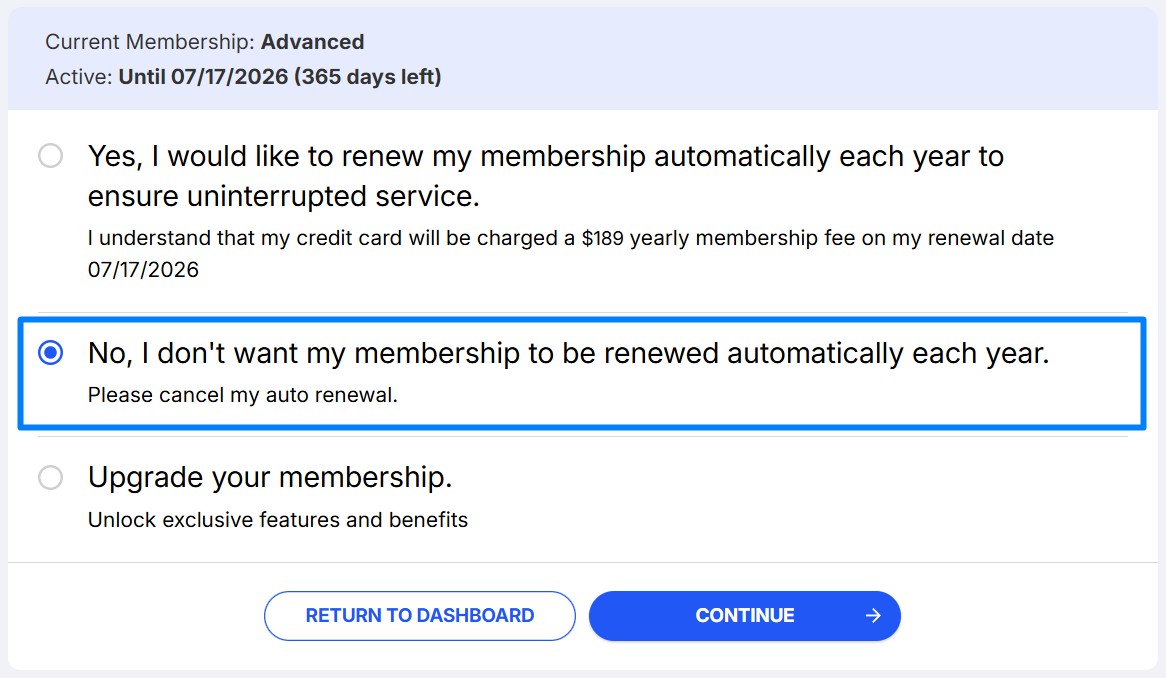The width and height of the screenshot is (1166, 678).
Task: Click 'Please cancel my auto renewal.' text
Action: click(243, 395)
